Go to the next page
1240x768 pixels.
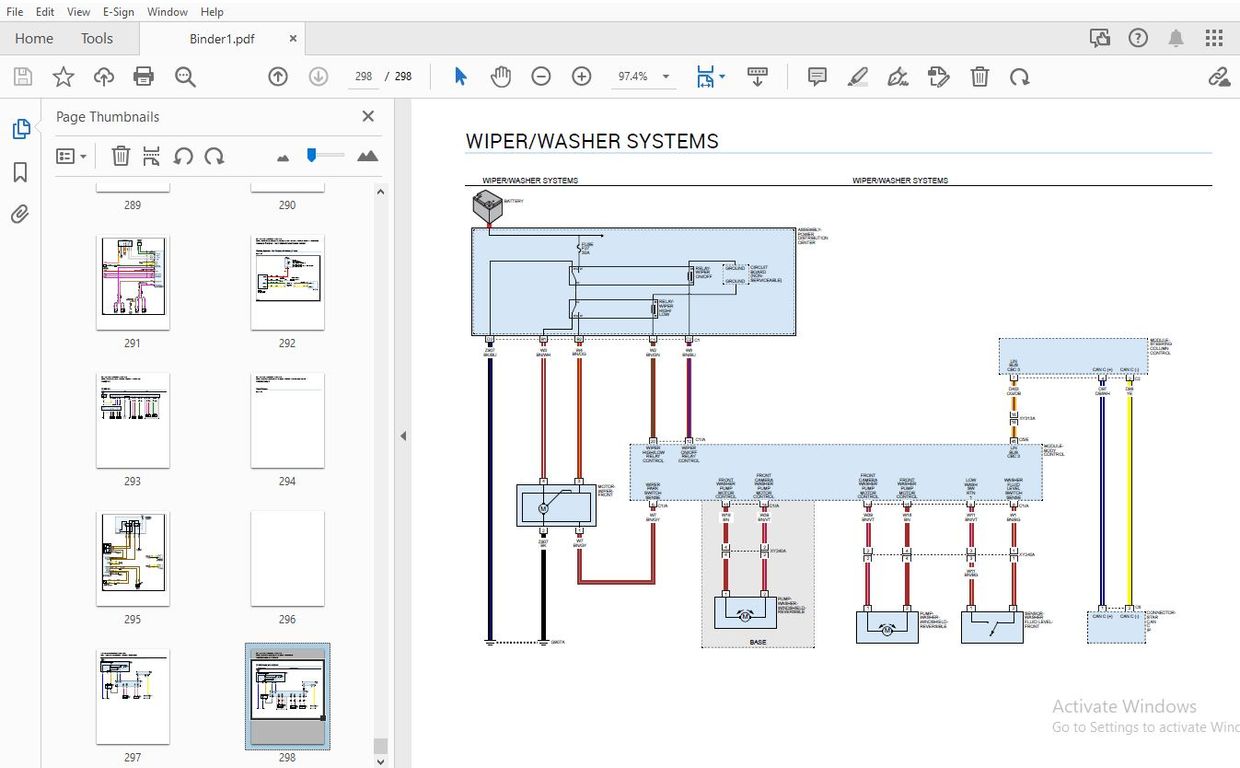click(318, 77)
